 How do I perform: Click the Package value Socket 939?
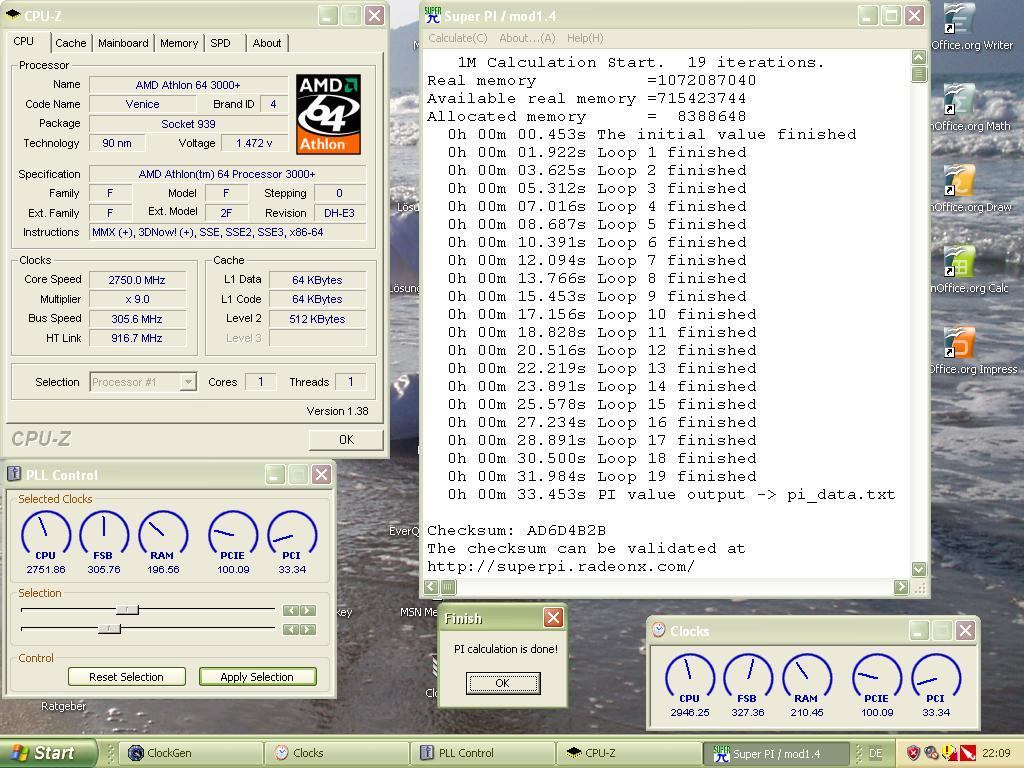tap(188, 123)
